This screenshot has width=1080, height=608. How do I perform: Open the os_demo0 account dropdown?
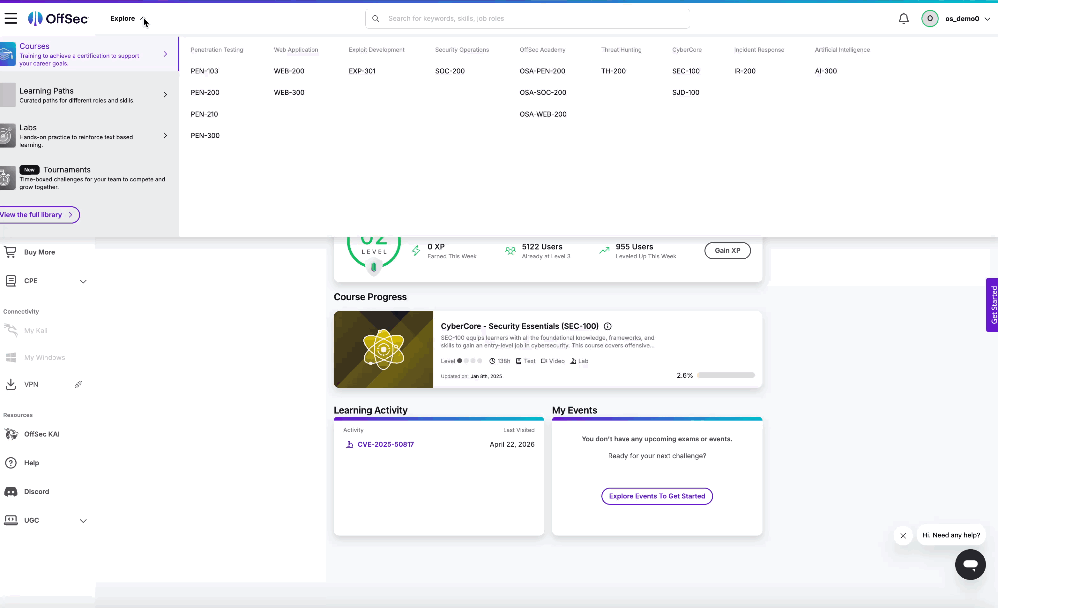point(968,19)
